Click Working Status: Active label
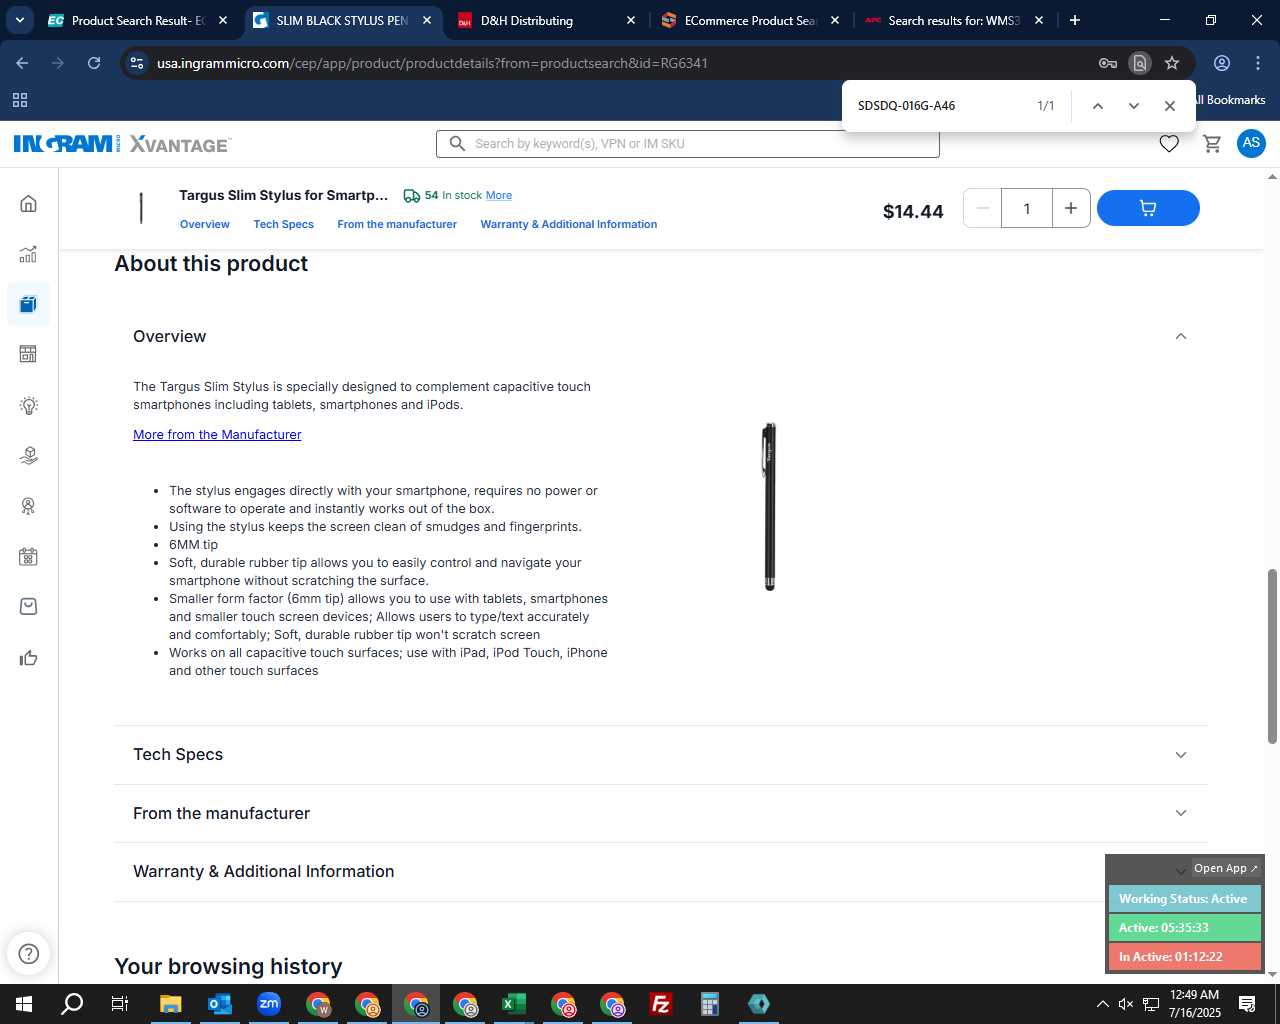 pyautogui.click(x=1184, y=899)
